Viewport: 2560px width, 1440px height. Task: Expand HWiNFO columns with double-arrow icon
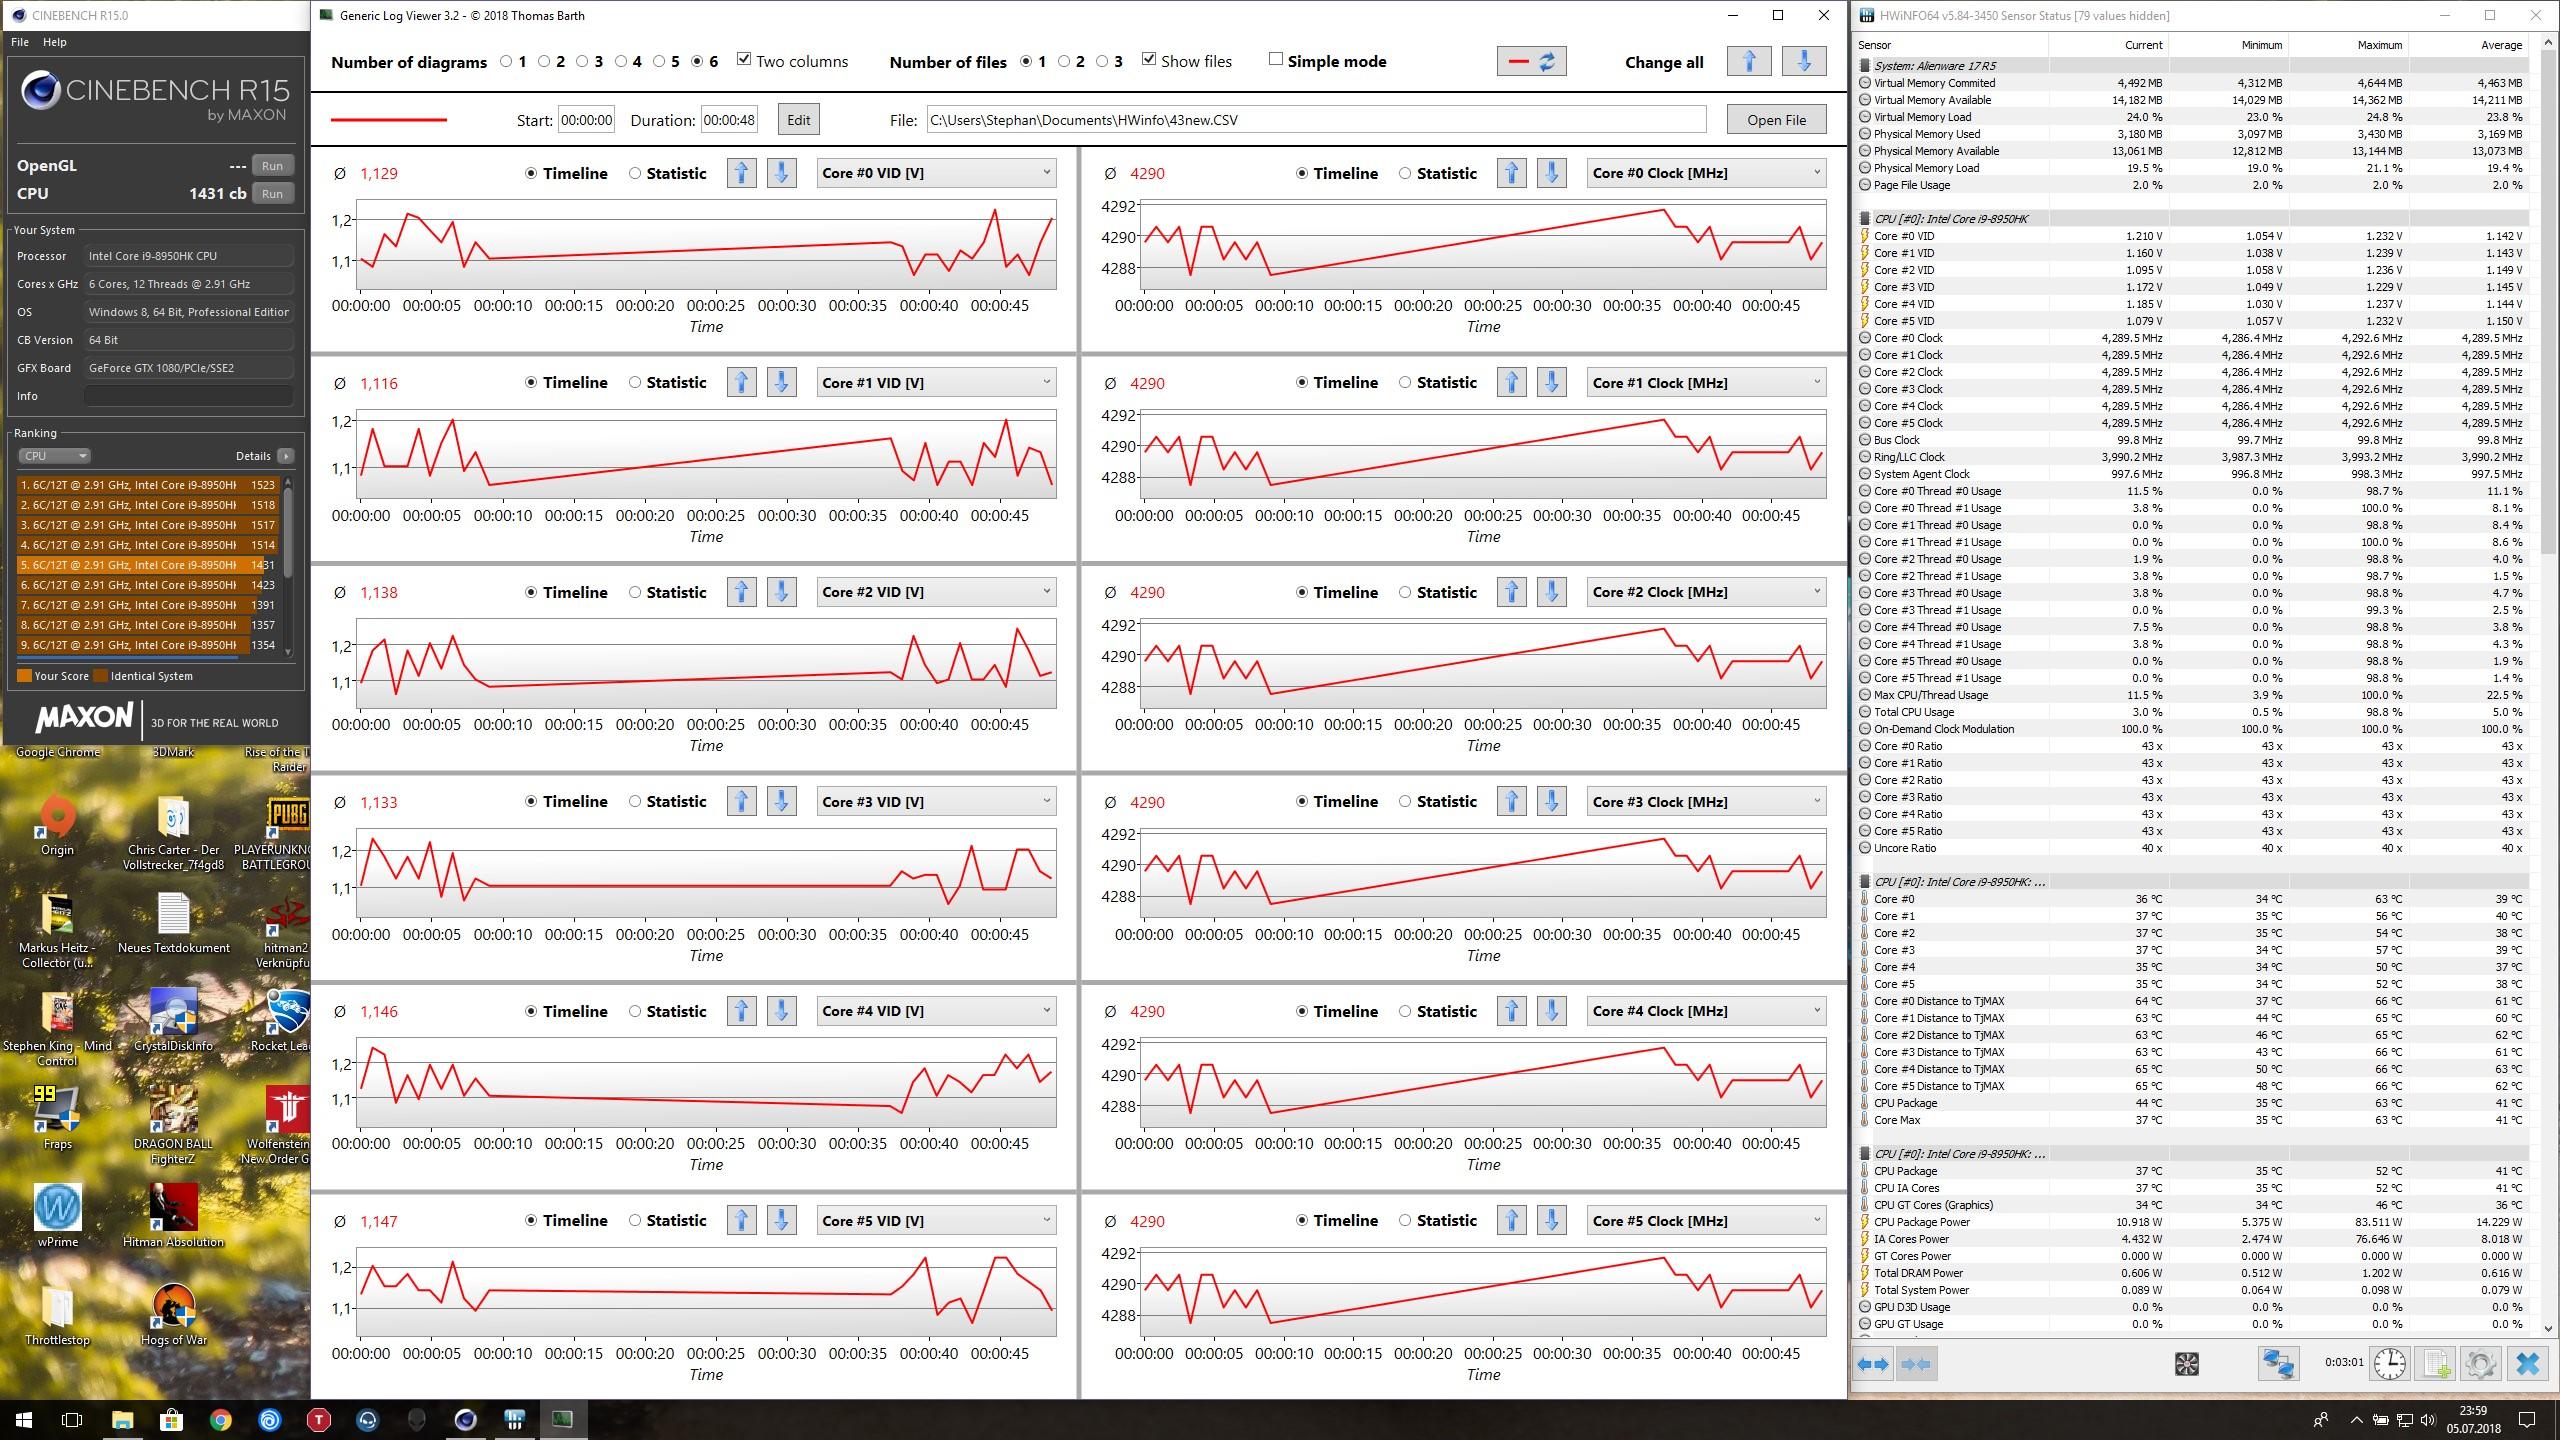click(x=1872, y=1364)
